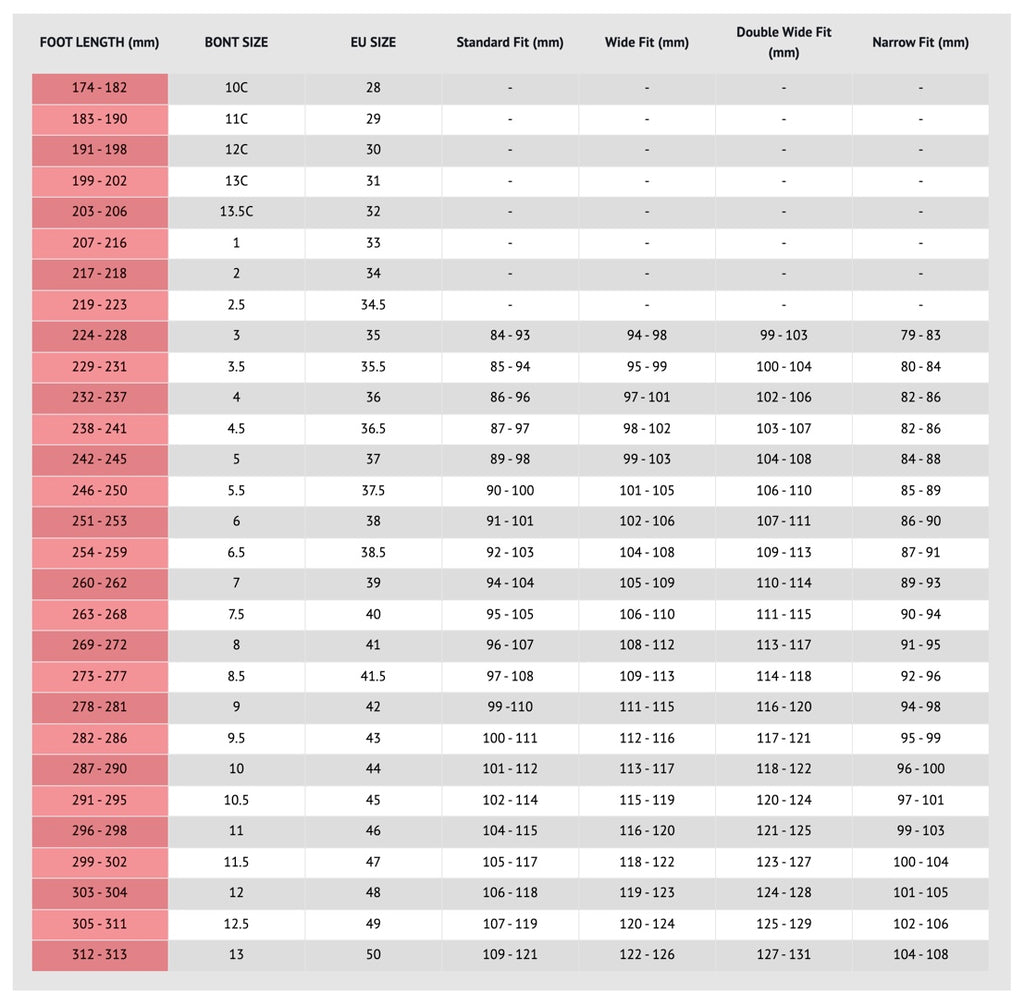
Task: Click the EU SIZE column header
Action: [x=373, y=43]
